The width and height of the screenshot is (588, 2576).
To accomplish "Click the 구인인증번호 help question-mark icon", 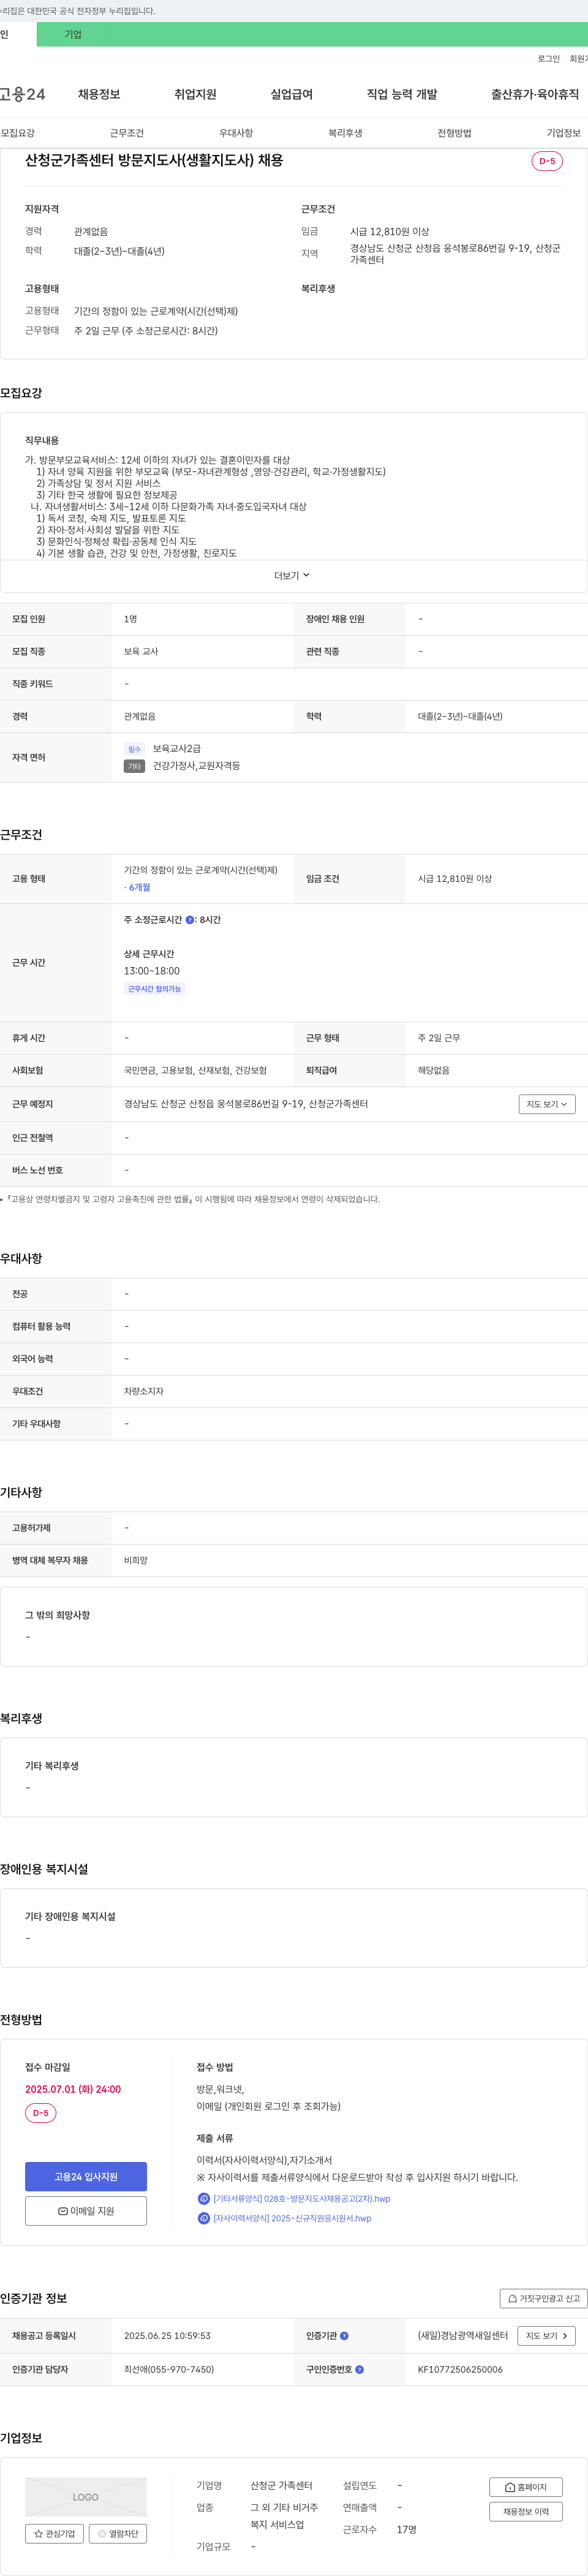I will tap(360, 2369).
